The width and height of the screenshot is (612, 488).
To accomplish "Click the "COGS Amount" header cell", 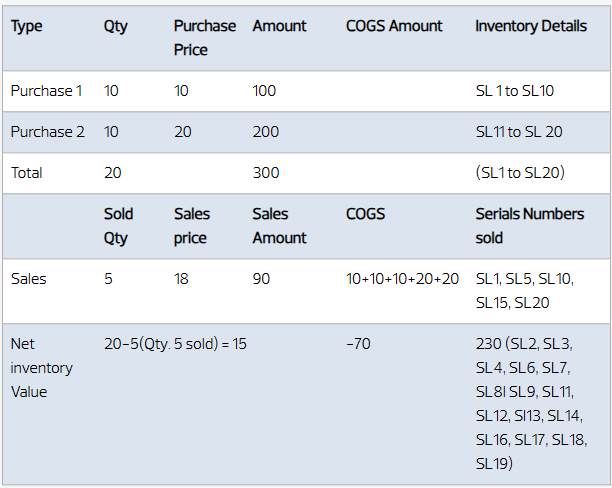I will [x=394, y=27].
